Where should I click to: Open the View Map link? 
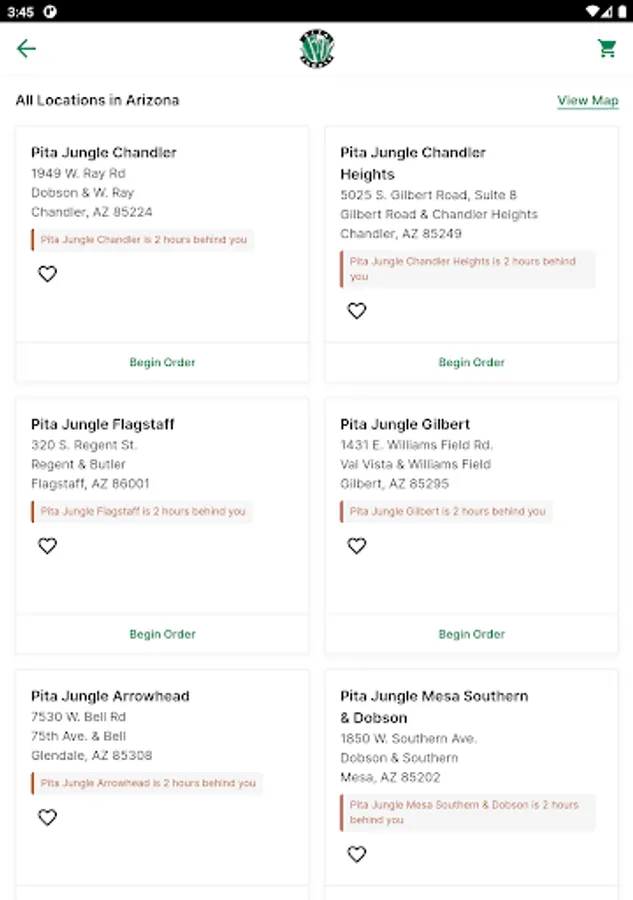(588, 101)
